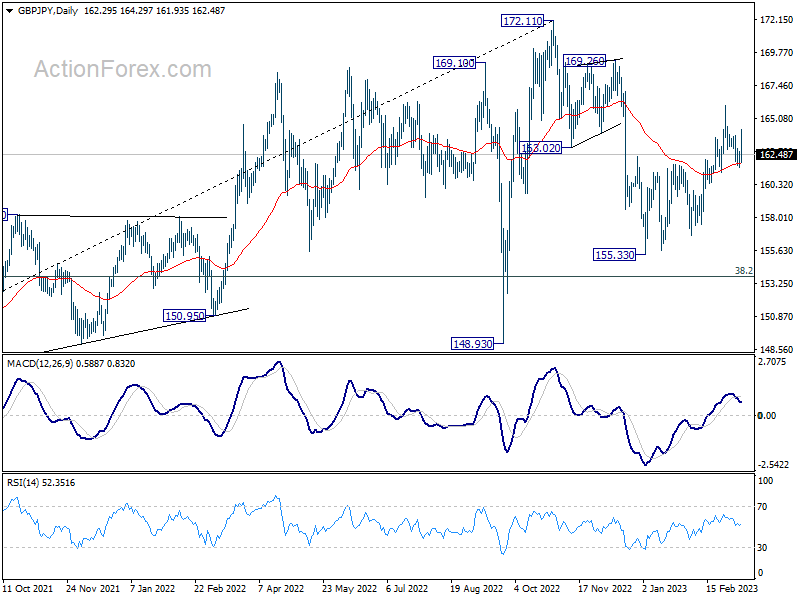800x600 pixels.
Task: Click the MACD 0.00 scale value
Action: point(767,415)
